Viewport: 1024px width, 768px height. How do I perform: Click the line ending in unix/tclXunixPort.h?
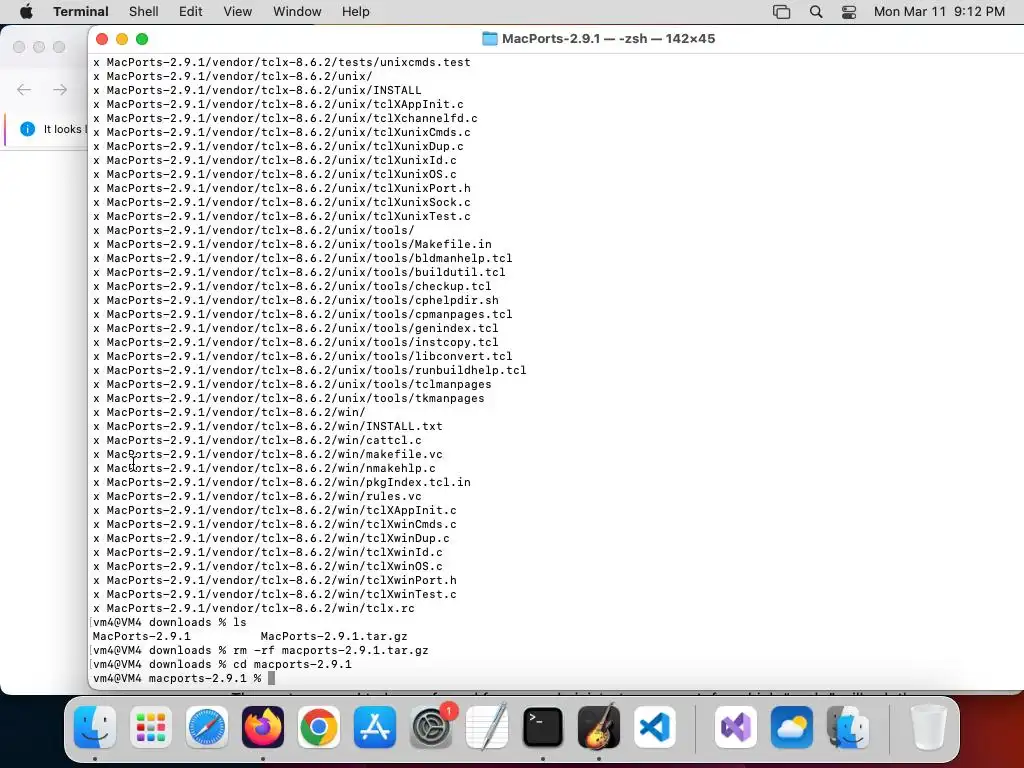(x=281, y=188)
